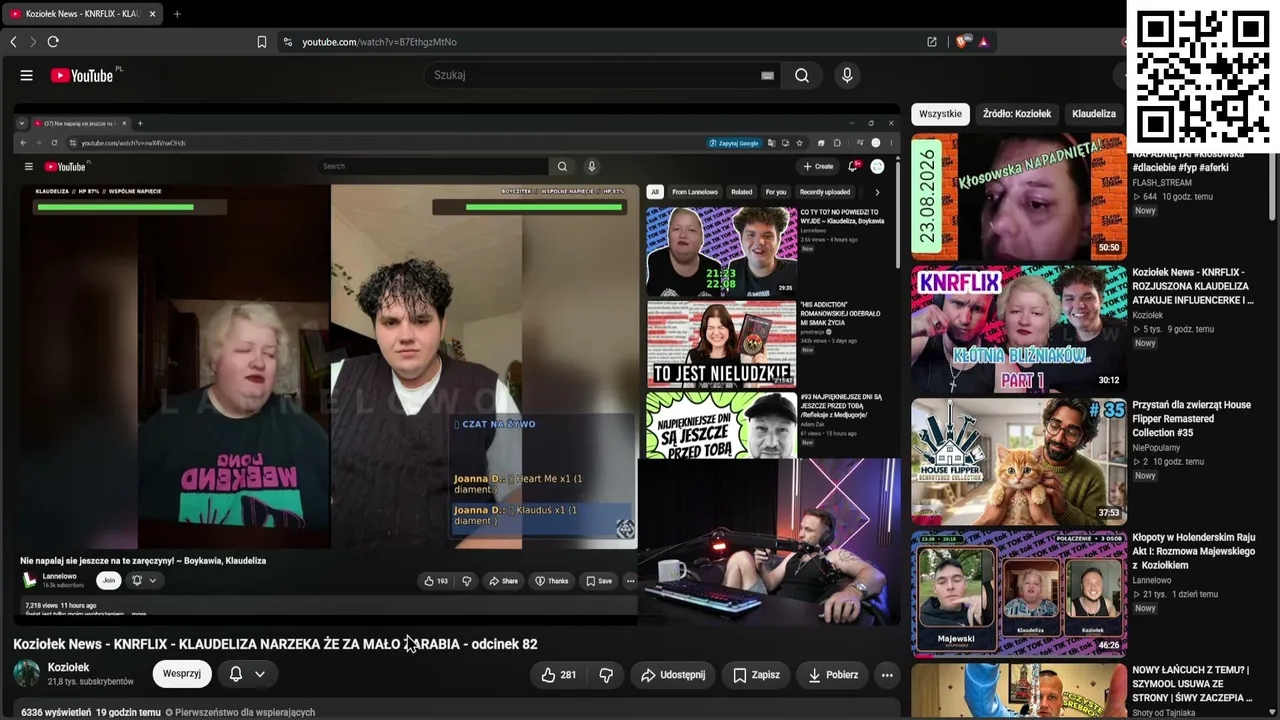The width and height of the screenshot is (1280, 720).
Task: Like the embedded Lannelowo video showing 193
Action: click(x=436, y=581)
